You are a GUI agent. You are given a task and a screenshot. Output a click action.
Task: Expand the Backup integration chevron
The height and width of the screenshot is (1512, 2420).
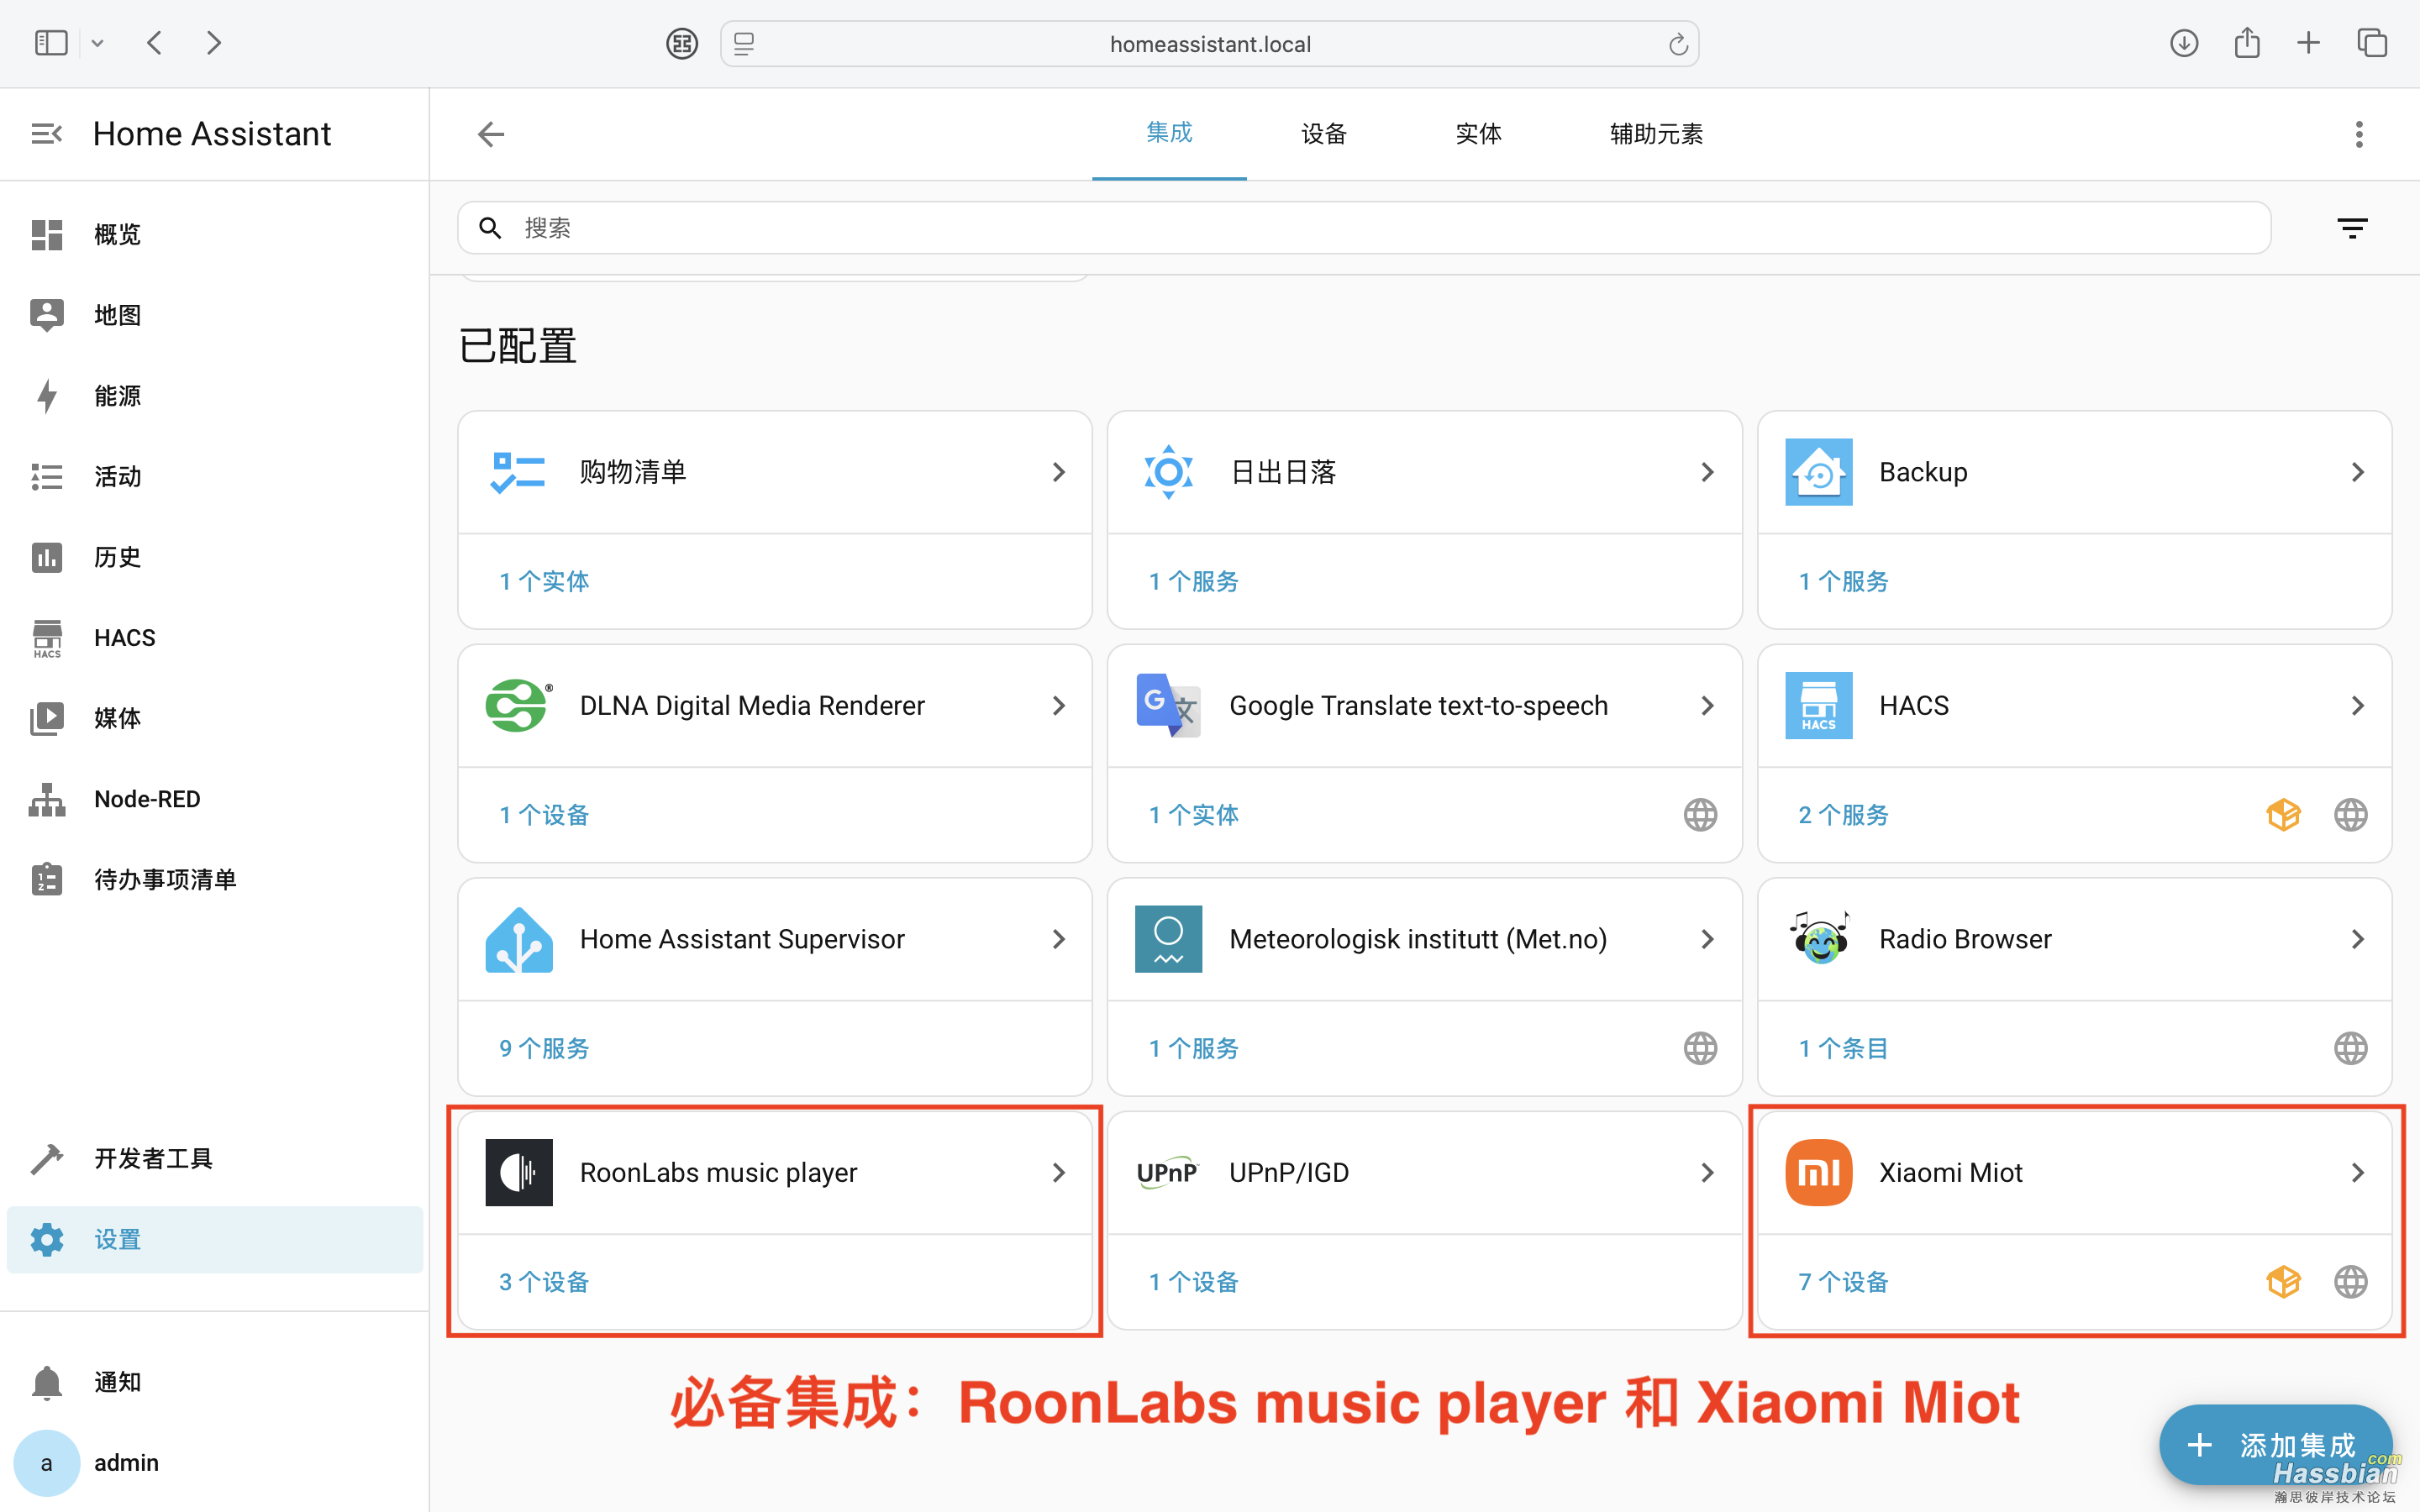(2357, 471)
